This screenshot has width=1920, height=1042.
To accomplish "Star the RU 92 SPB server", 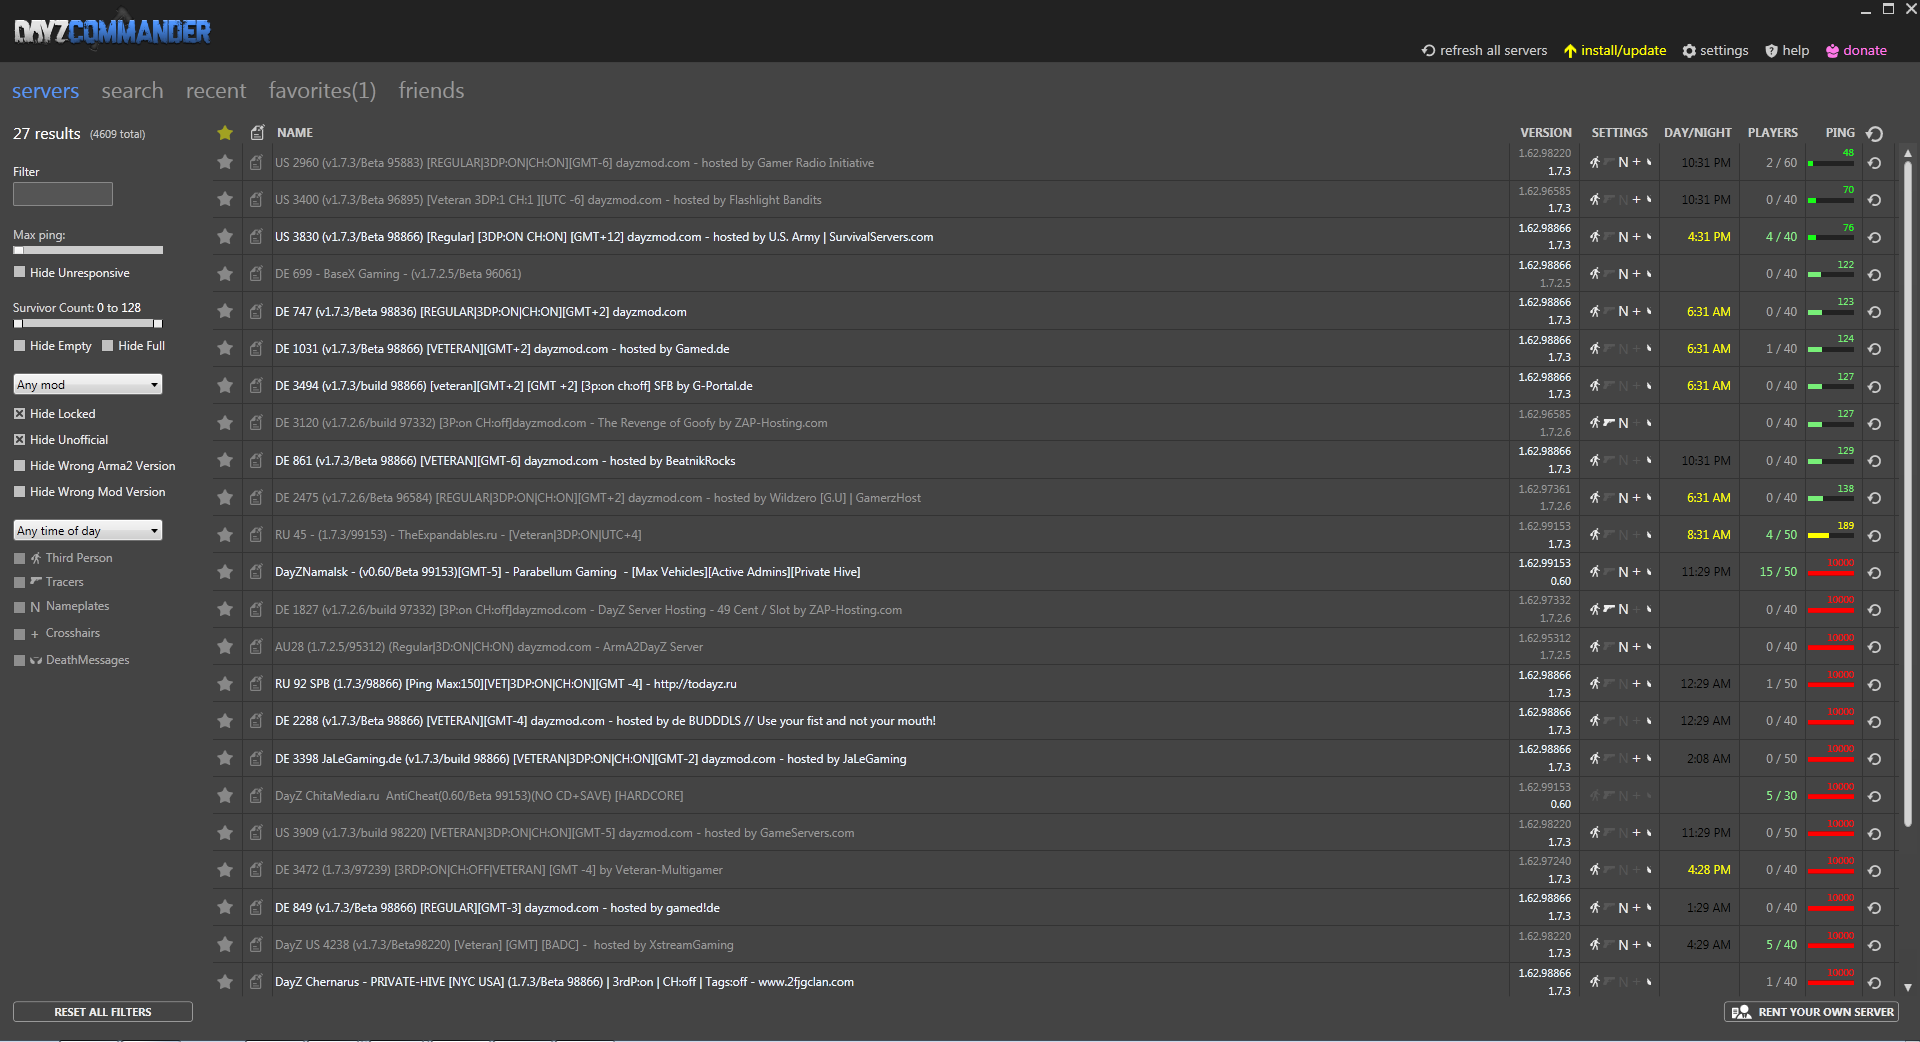I will [225, 684].
